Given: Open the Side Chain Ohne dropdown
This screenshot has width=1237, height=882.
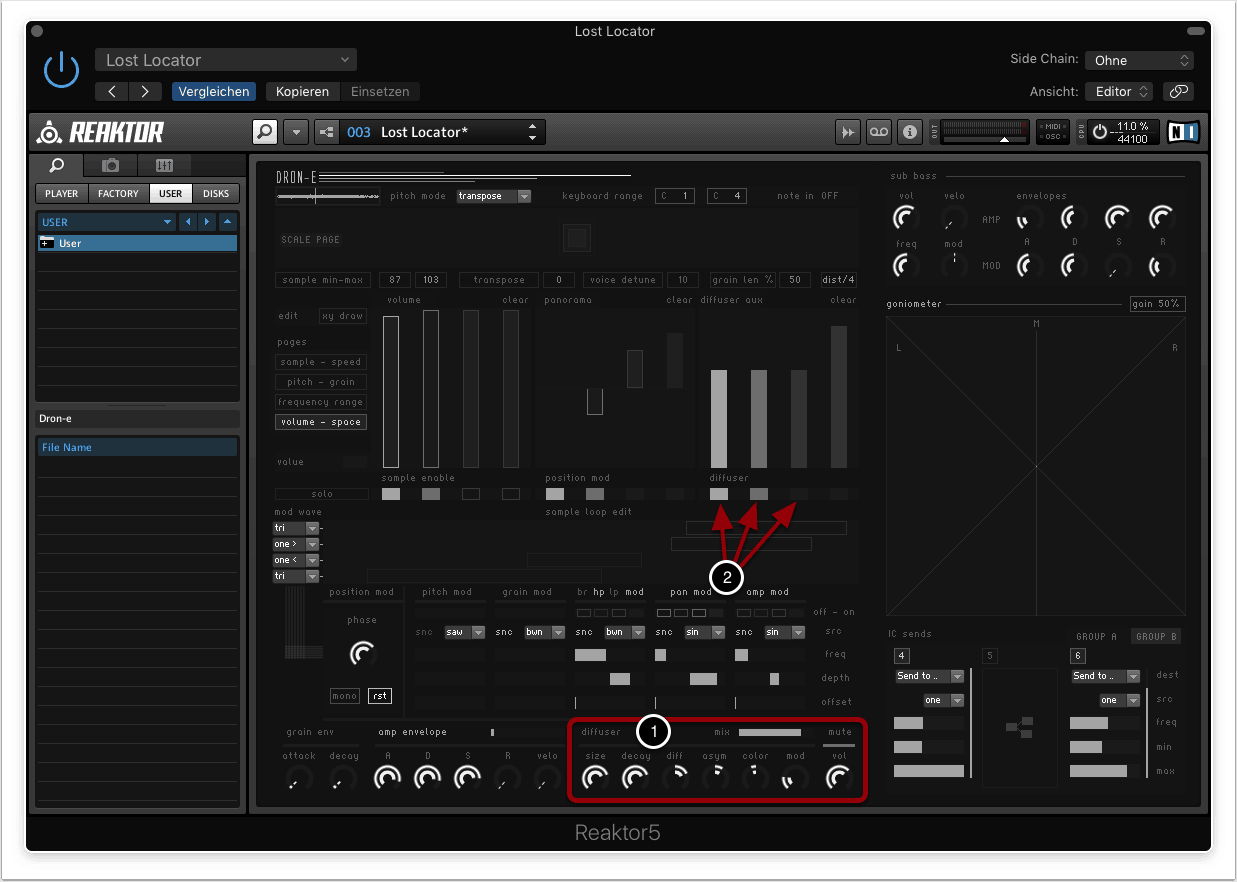Looking at the screenshot, I should [1139, 60].
